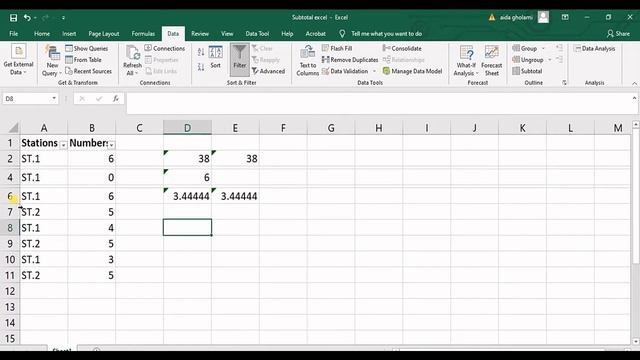Select column D header
Viewport: 640px width, 360px height.
pyautogui.click(x=187, y=128)
